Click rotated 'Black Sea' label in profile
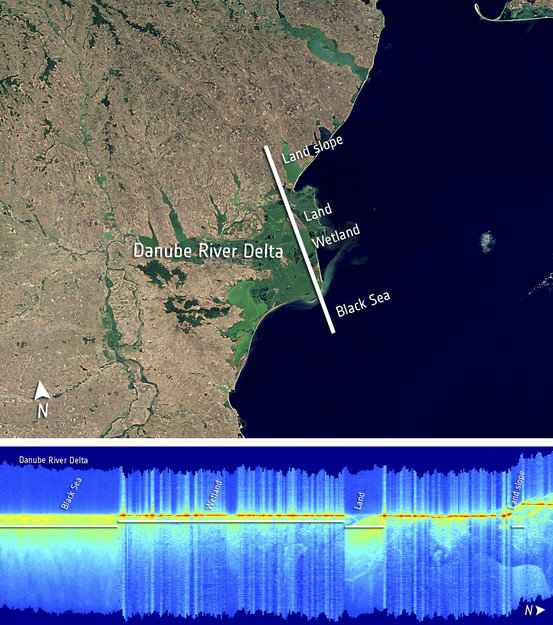553x625 pixels. pos(71,493)
